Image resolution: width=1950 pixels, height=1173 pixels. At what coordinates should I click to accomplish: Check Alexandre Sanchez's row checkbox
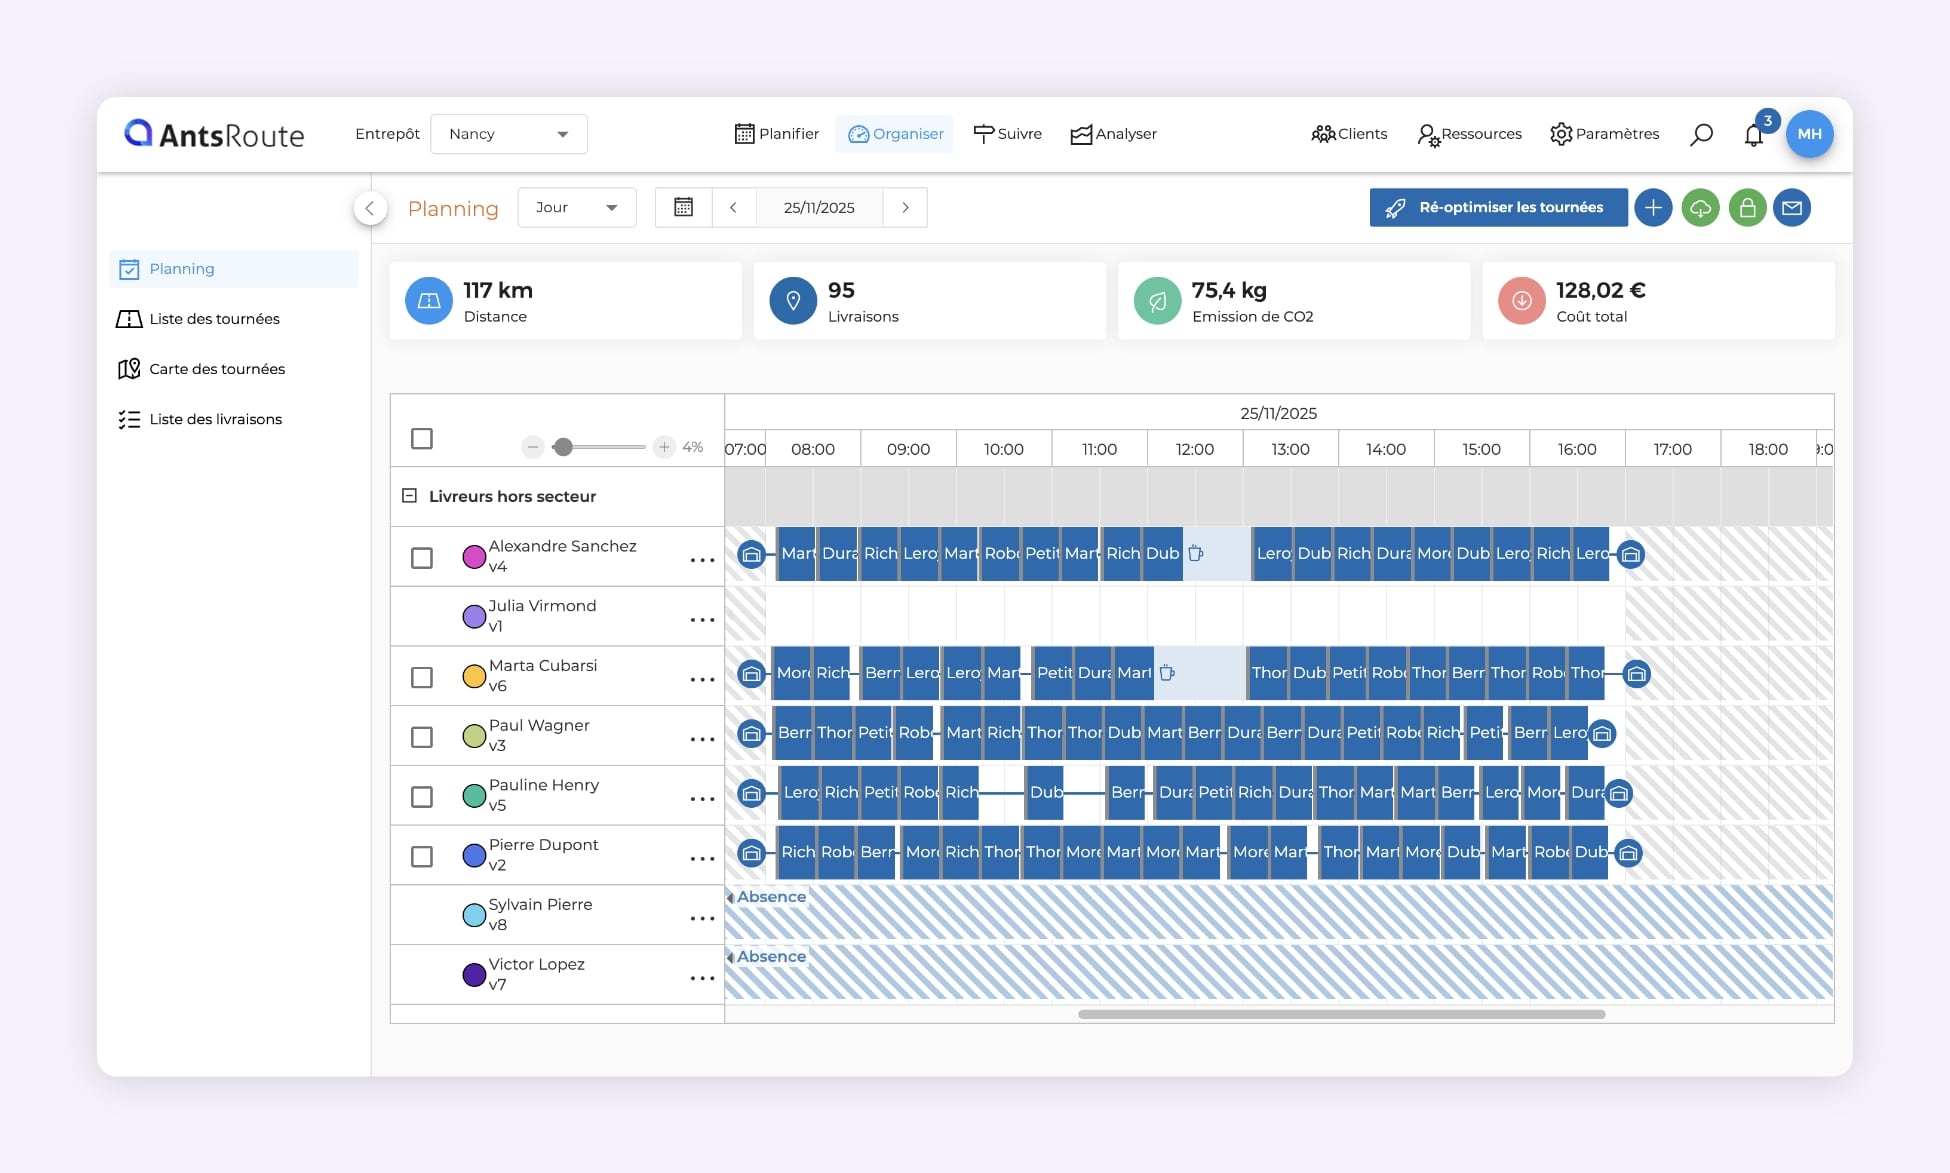422,558
